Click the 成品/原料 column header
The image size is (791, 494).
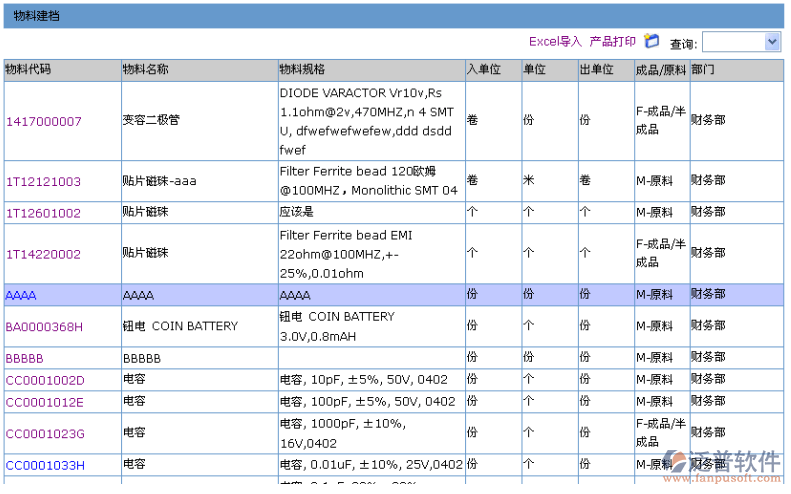coord(661,70)
